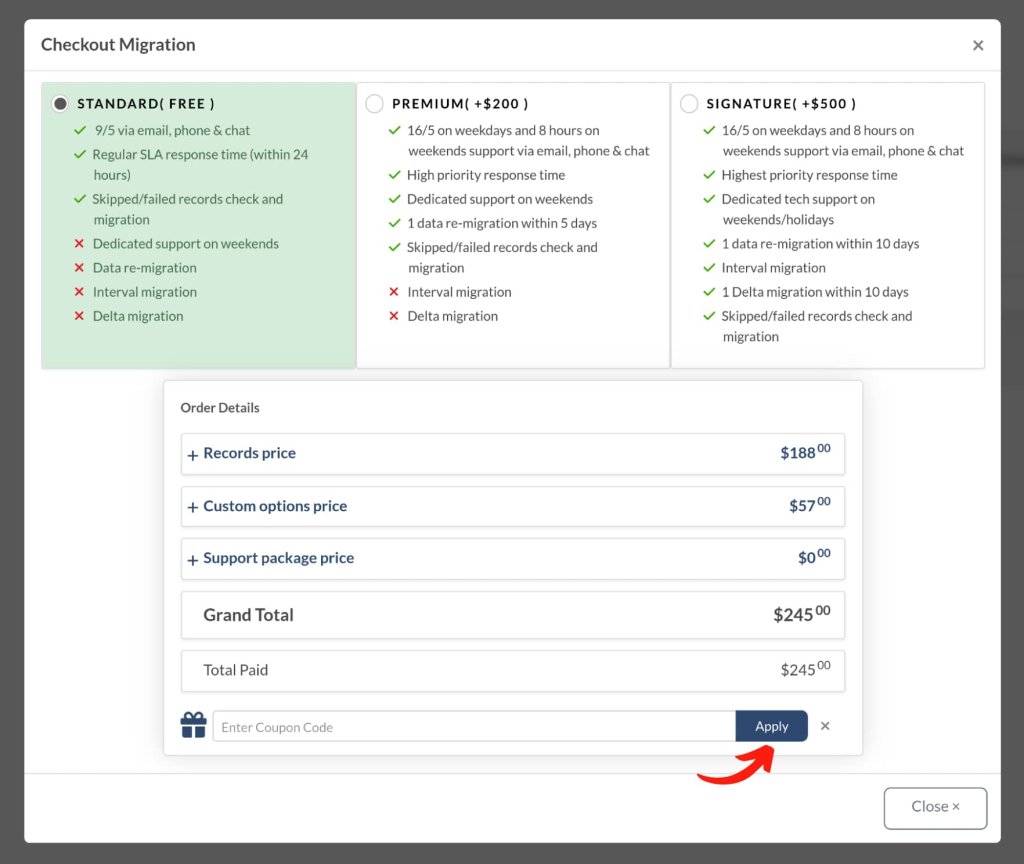Click the Grand Total row
The width and height of the screenshot is (1024, 864).
[512, 615]
